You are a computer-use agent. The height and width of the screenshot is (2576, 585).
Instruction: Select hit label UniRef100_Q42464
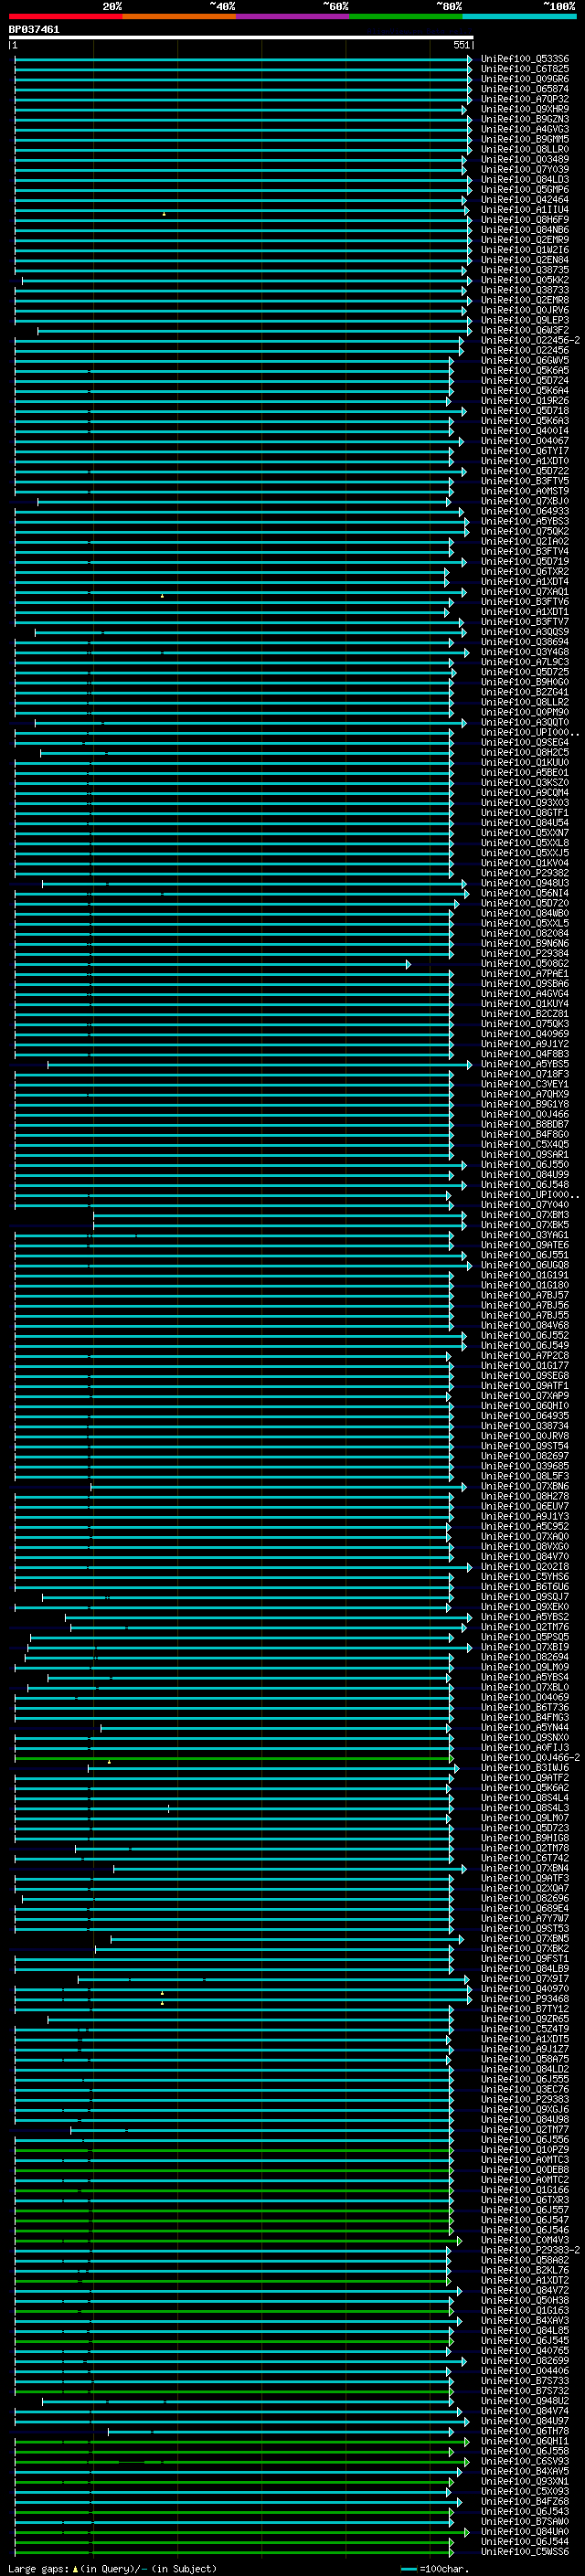pyautogui.click(x=525, y=200)
